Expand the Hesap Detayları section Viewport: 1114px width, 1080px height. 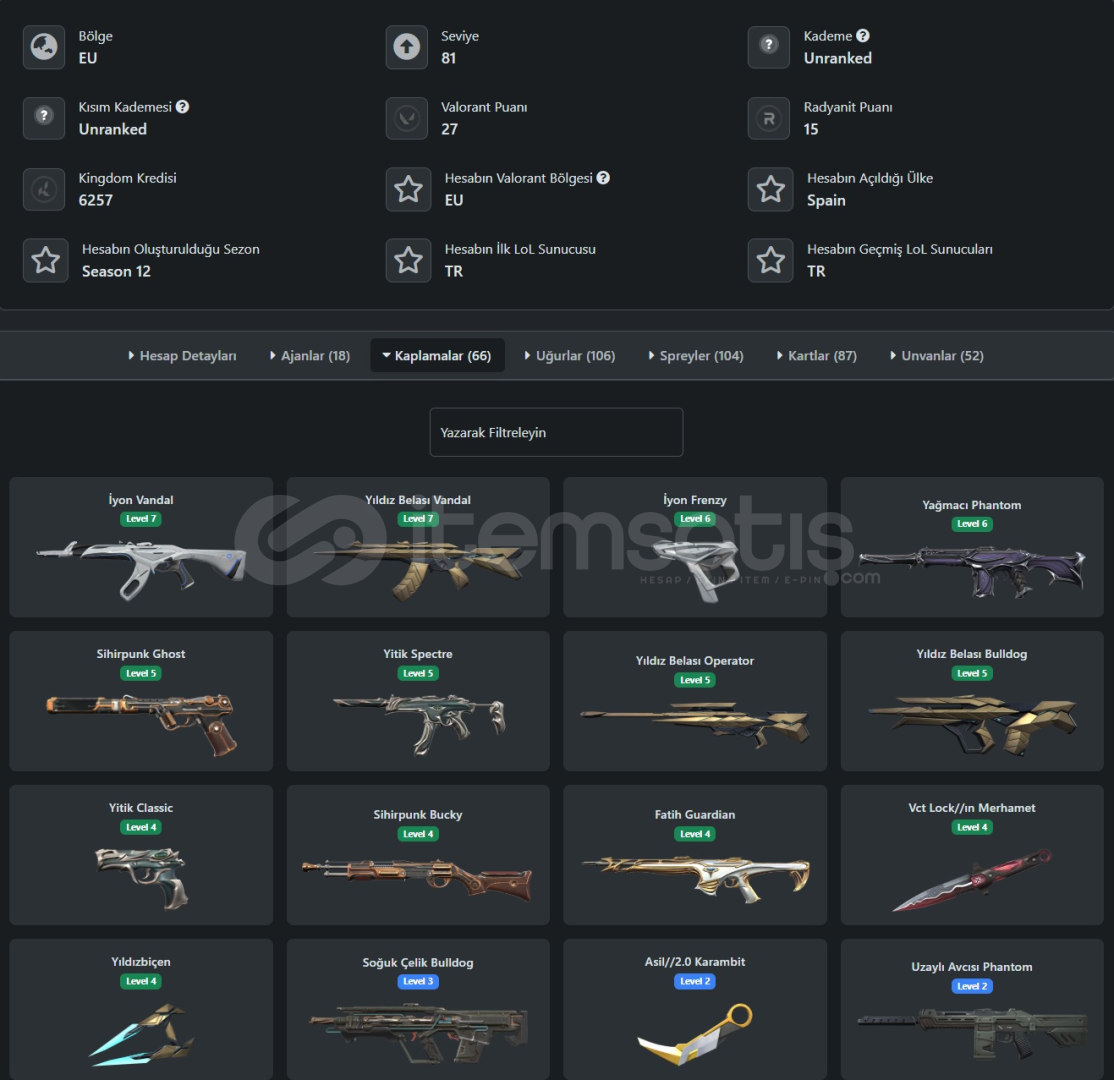click(182, 355)
